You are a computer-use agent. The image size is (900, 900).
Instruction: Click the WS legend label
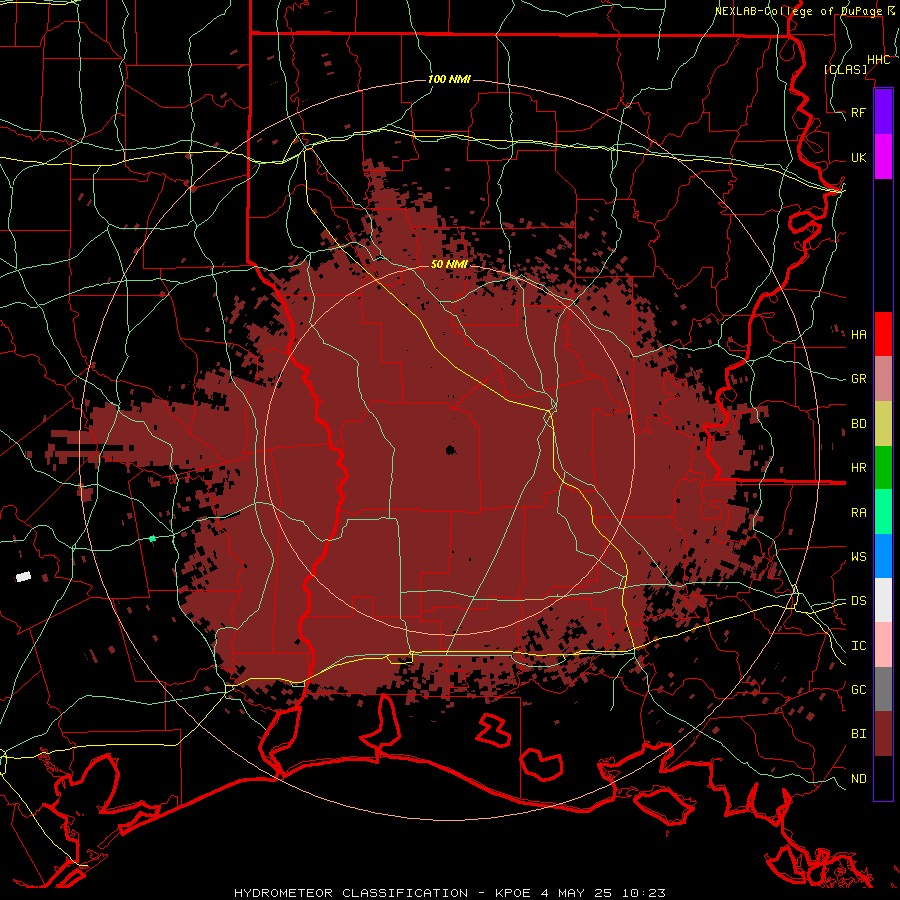859,557
